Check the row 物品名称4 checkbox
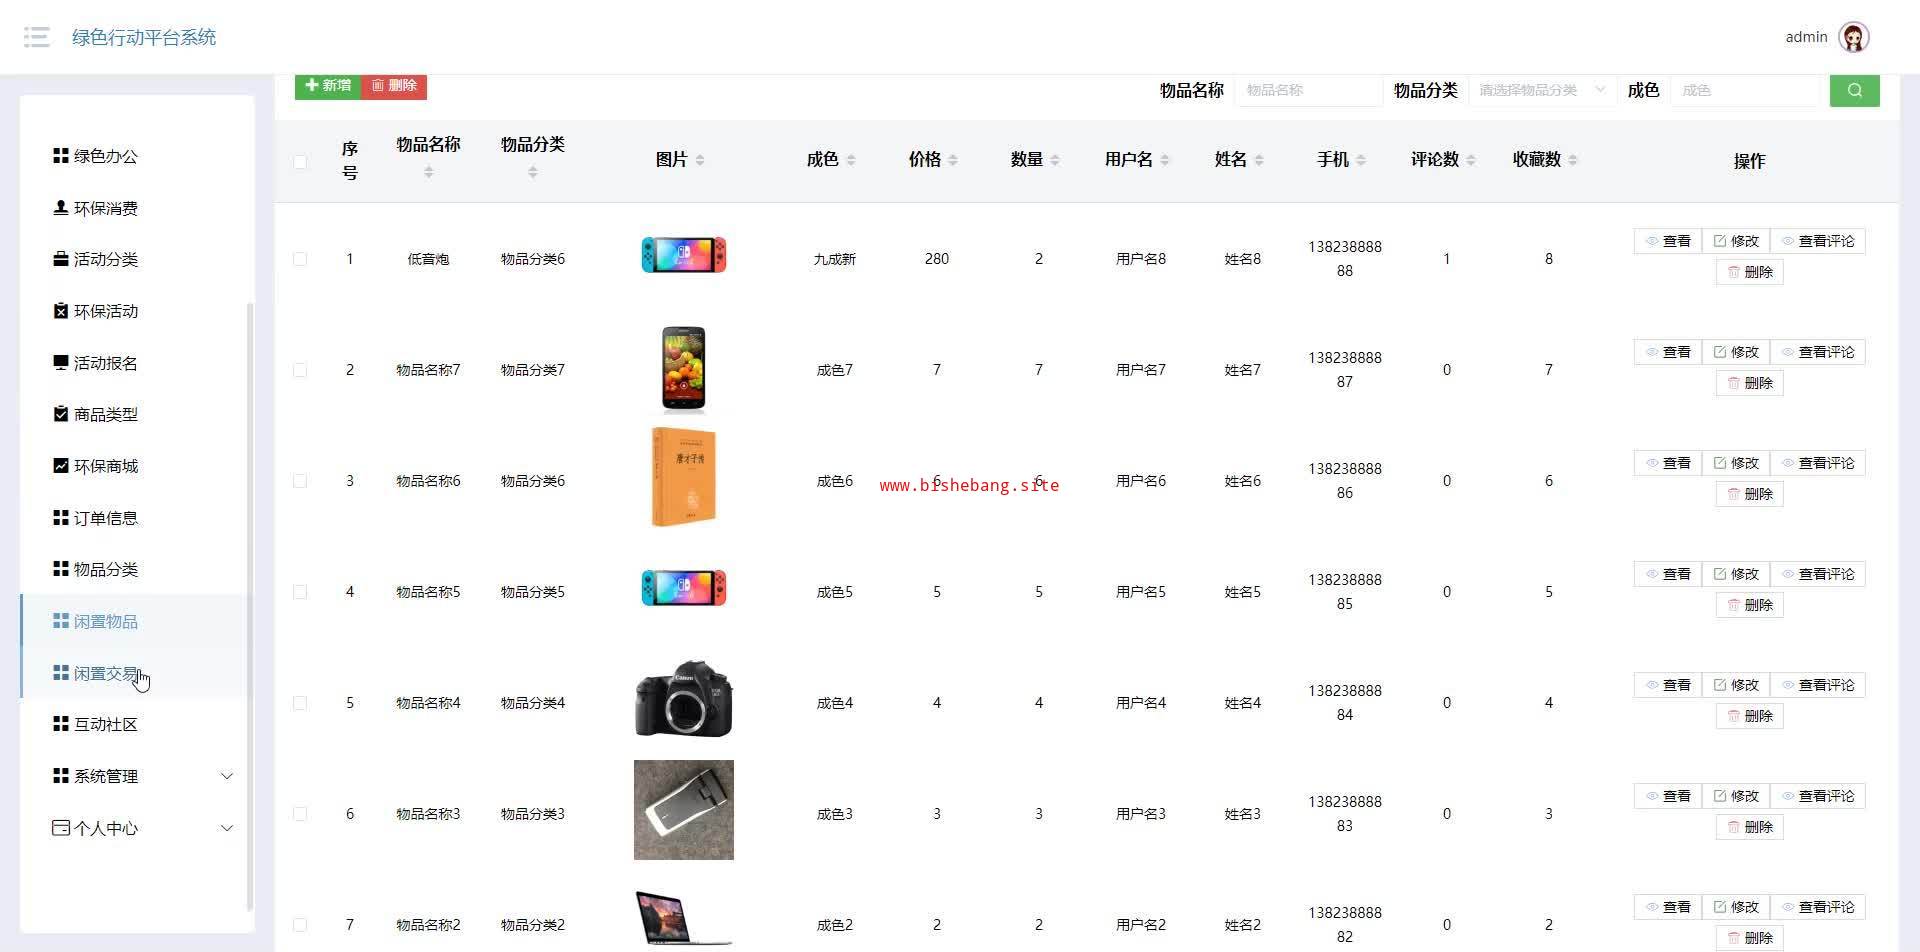Screen dimensions: 1920x952 pos(300,703)
